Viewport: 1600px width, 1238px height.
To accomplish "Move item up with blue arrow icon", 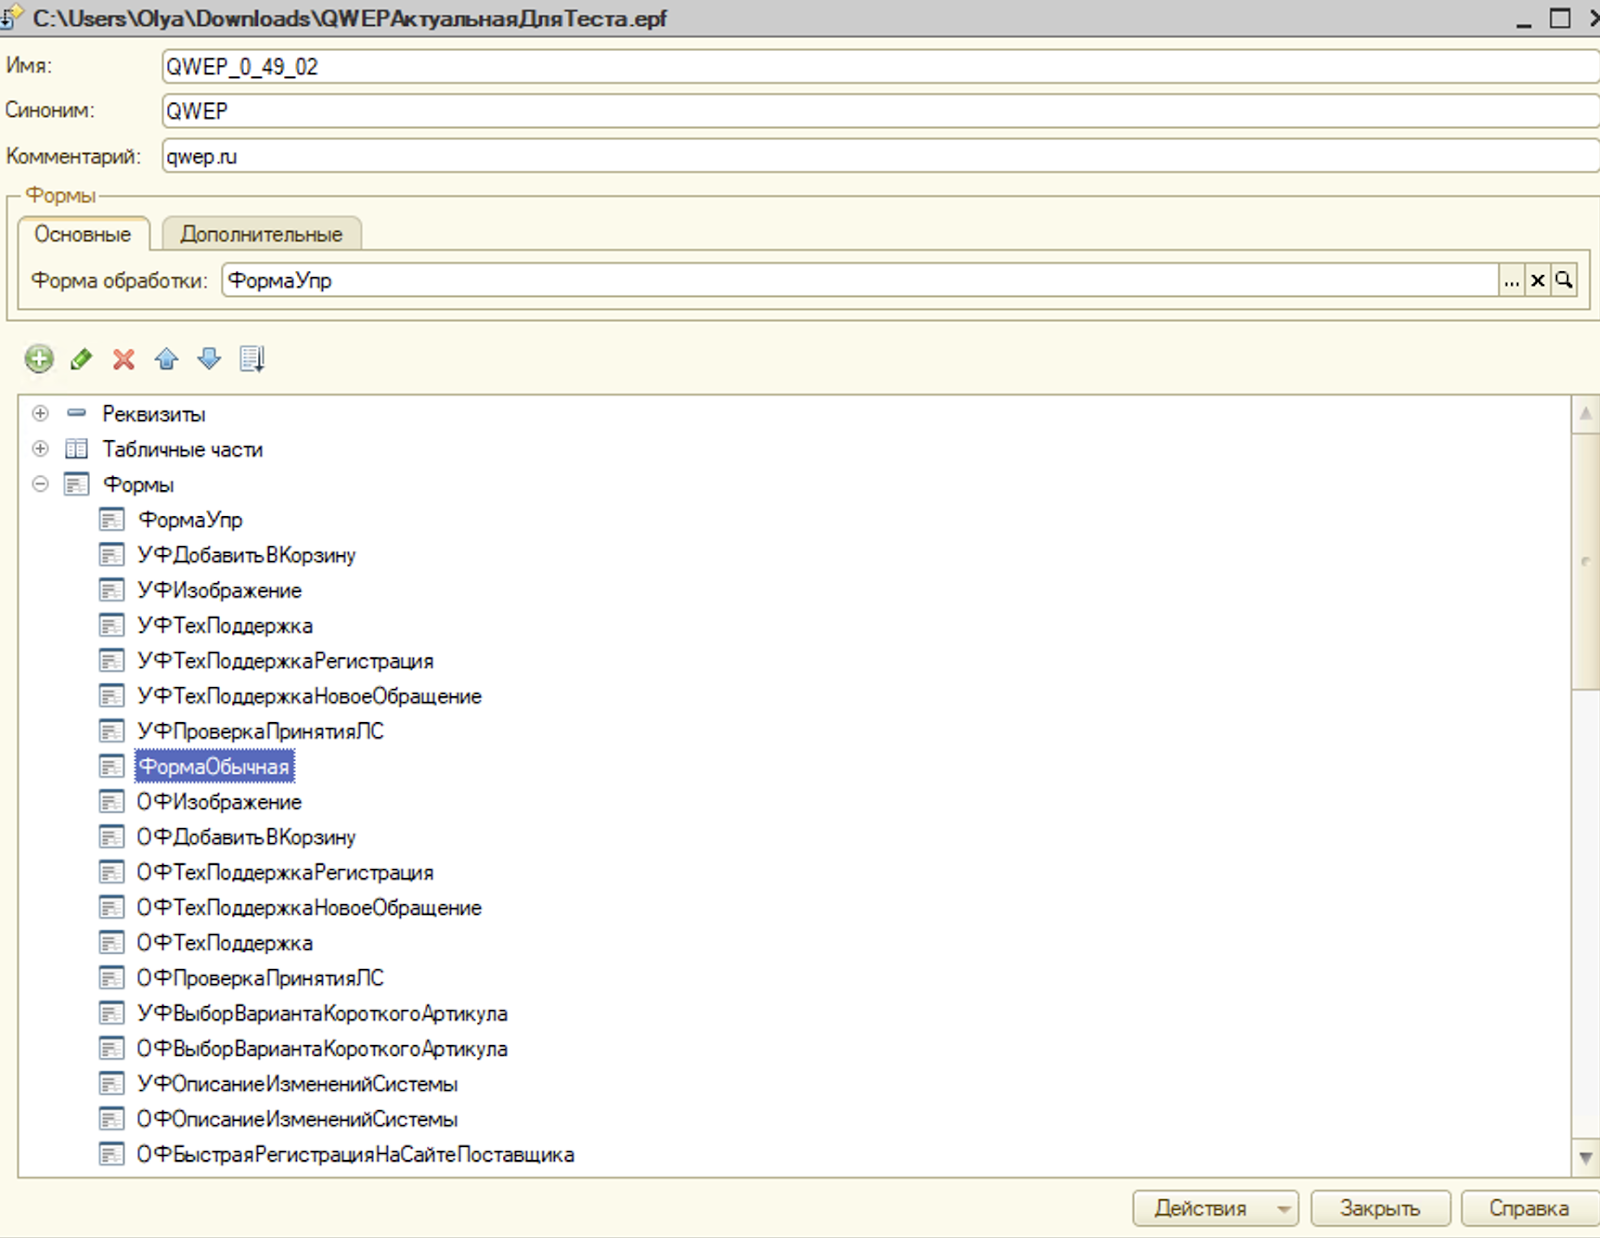I will pyautogui.click(x=167, y=359).
